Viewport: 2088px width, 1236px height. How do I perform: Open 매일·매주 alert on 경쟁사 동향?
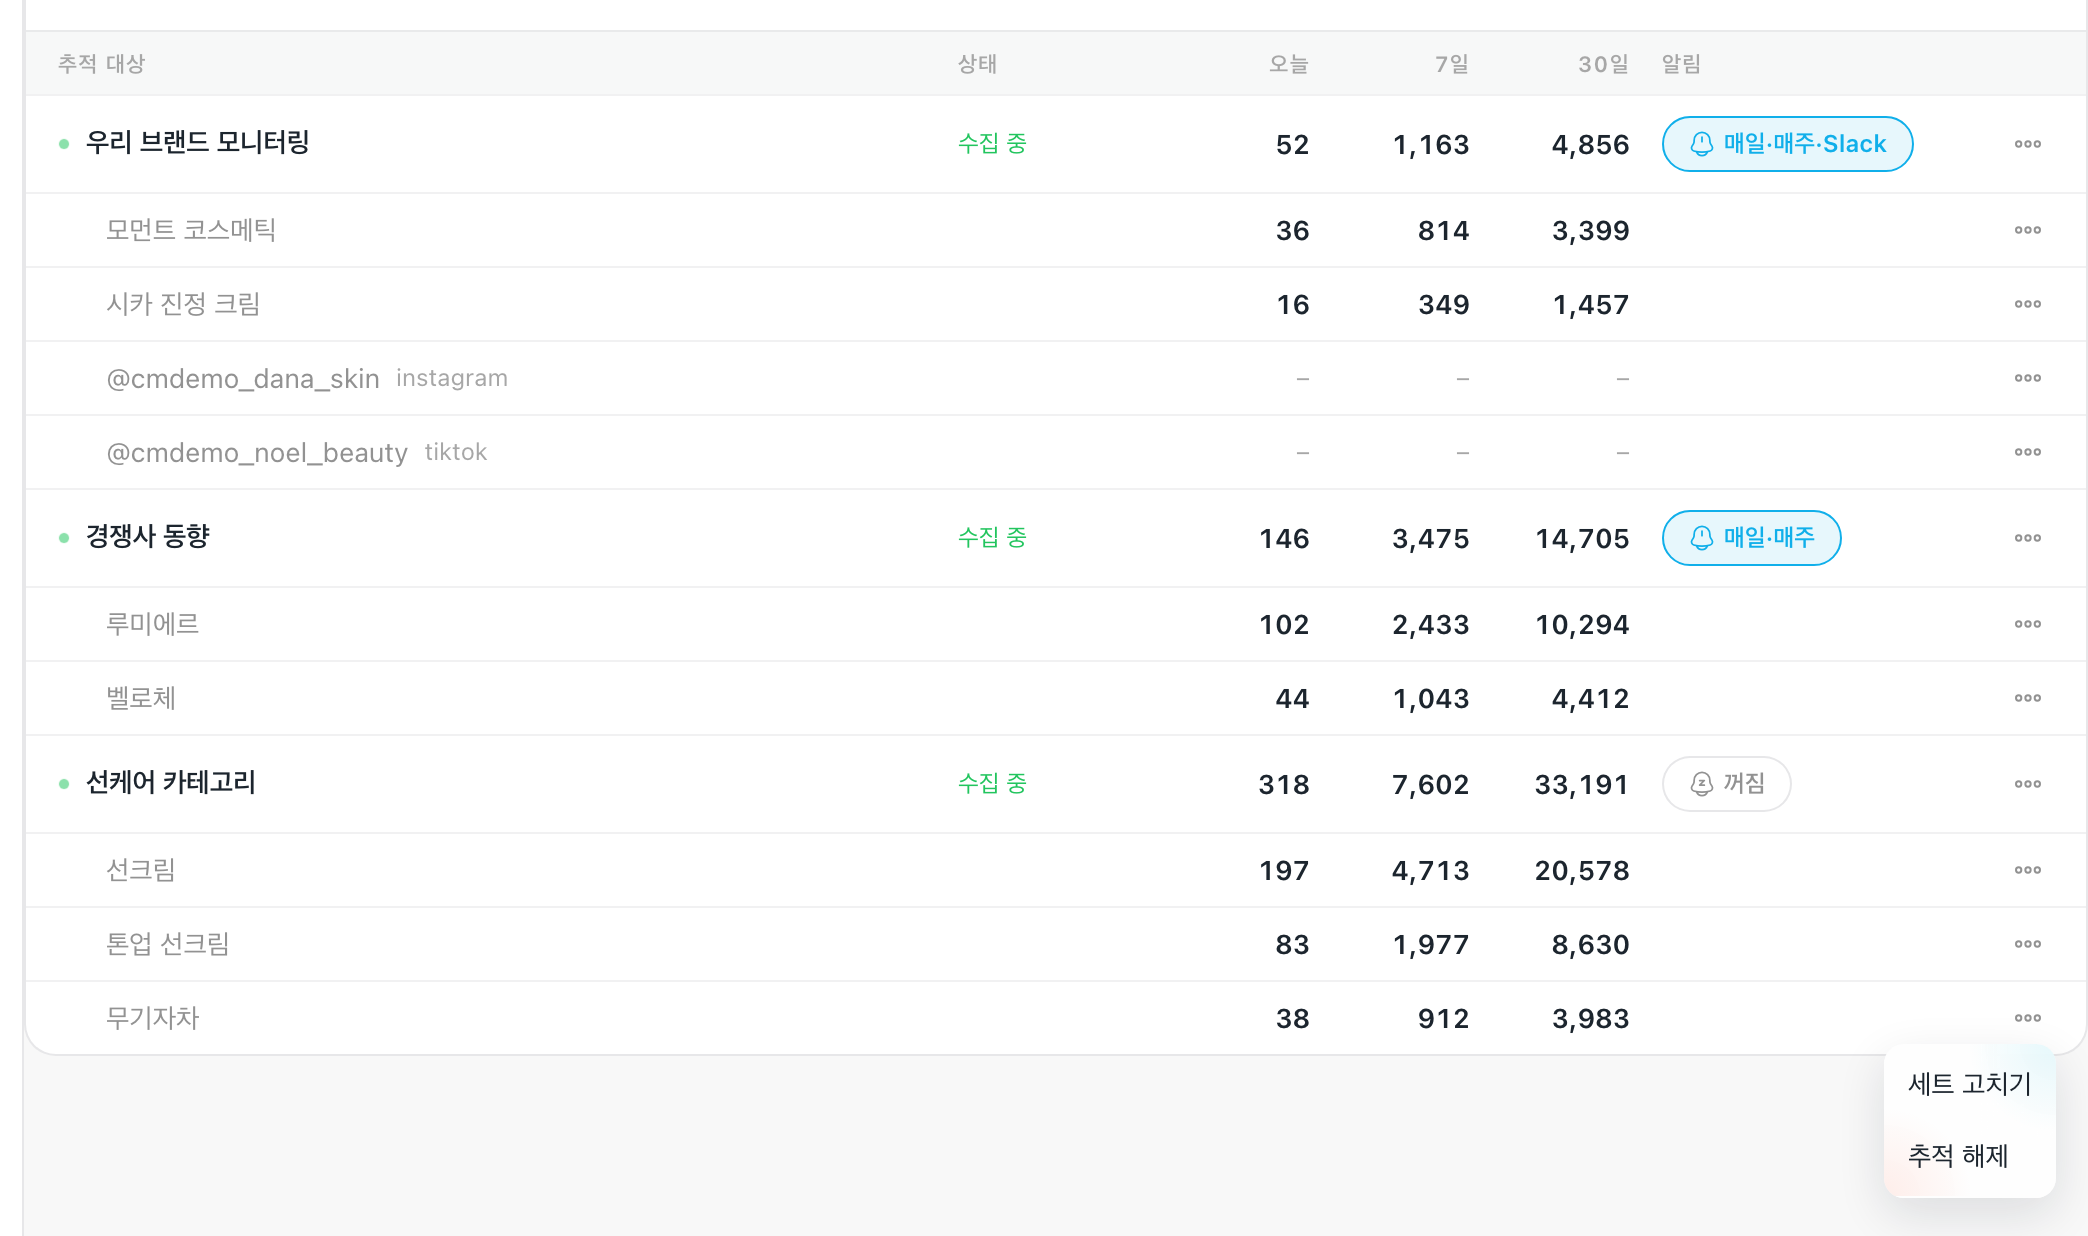[1751, 538]
